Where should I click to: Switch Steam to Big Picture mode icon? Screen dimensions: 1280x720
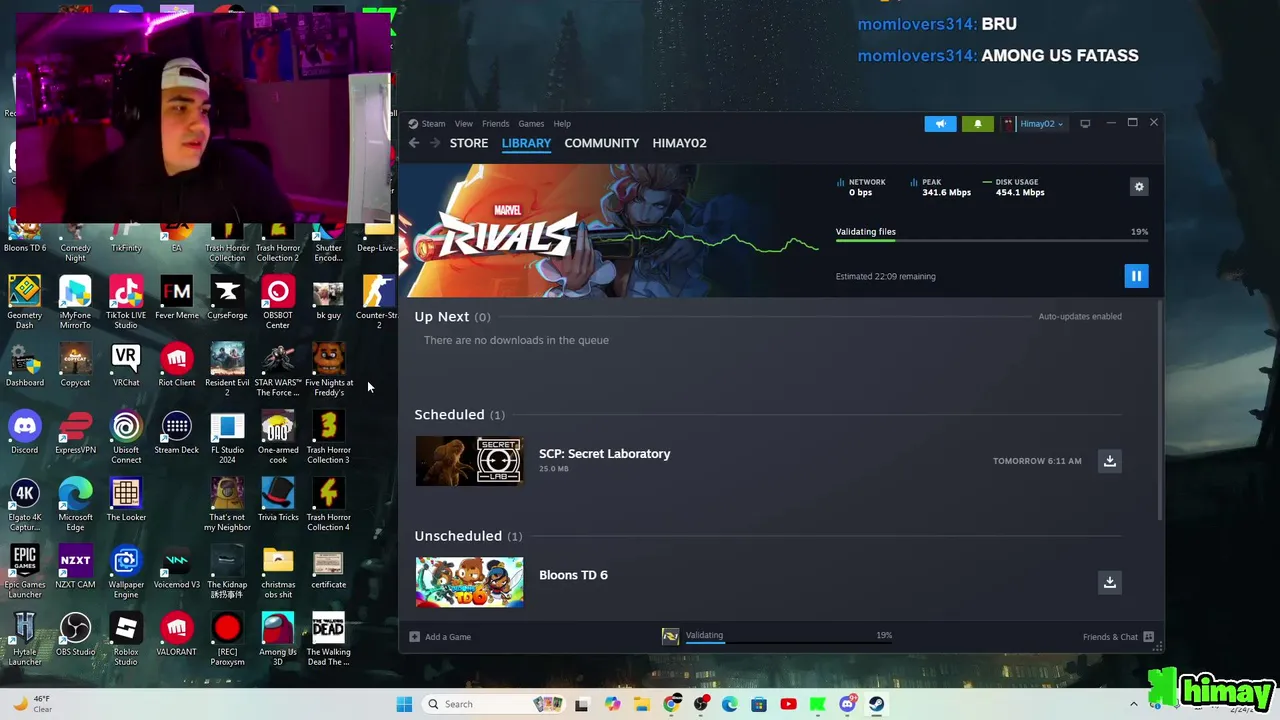tap(1085, 124)
